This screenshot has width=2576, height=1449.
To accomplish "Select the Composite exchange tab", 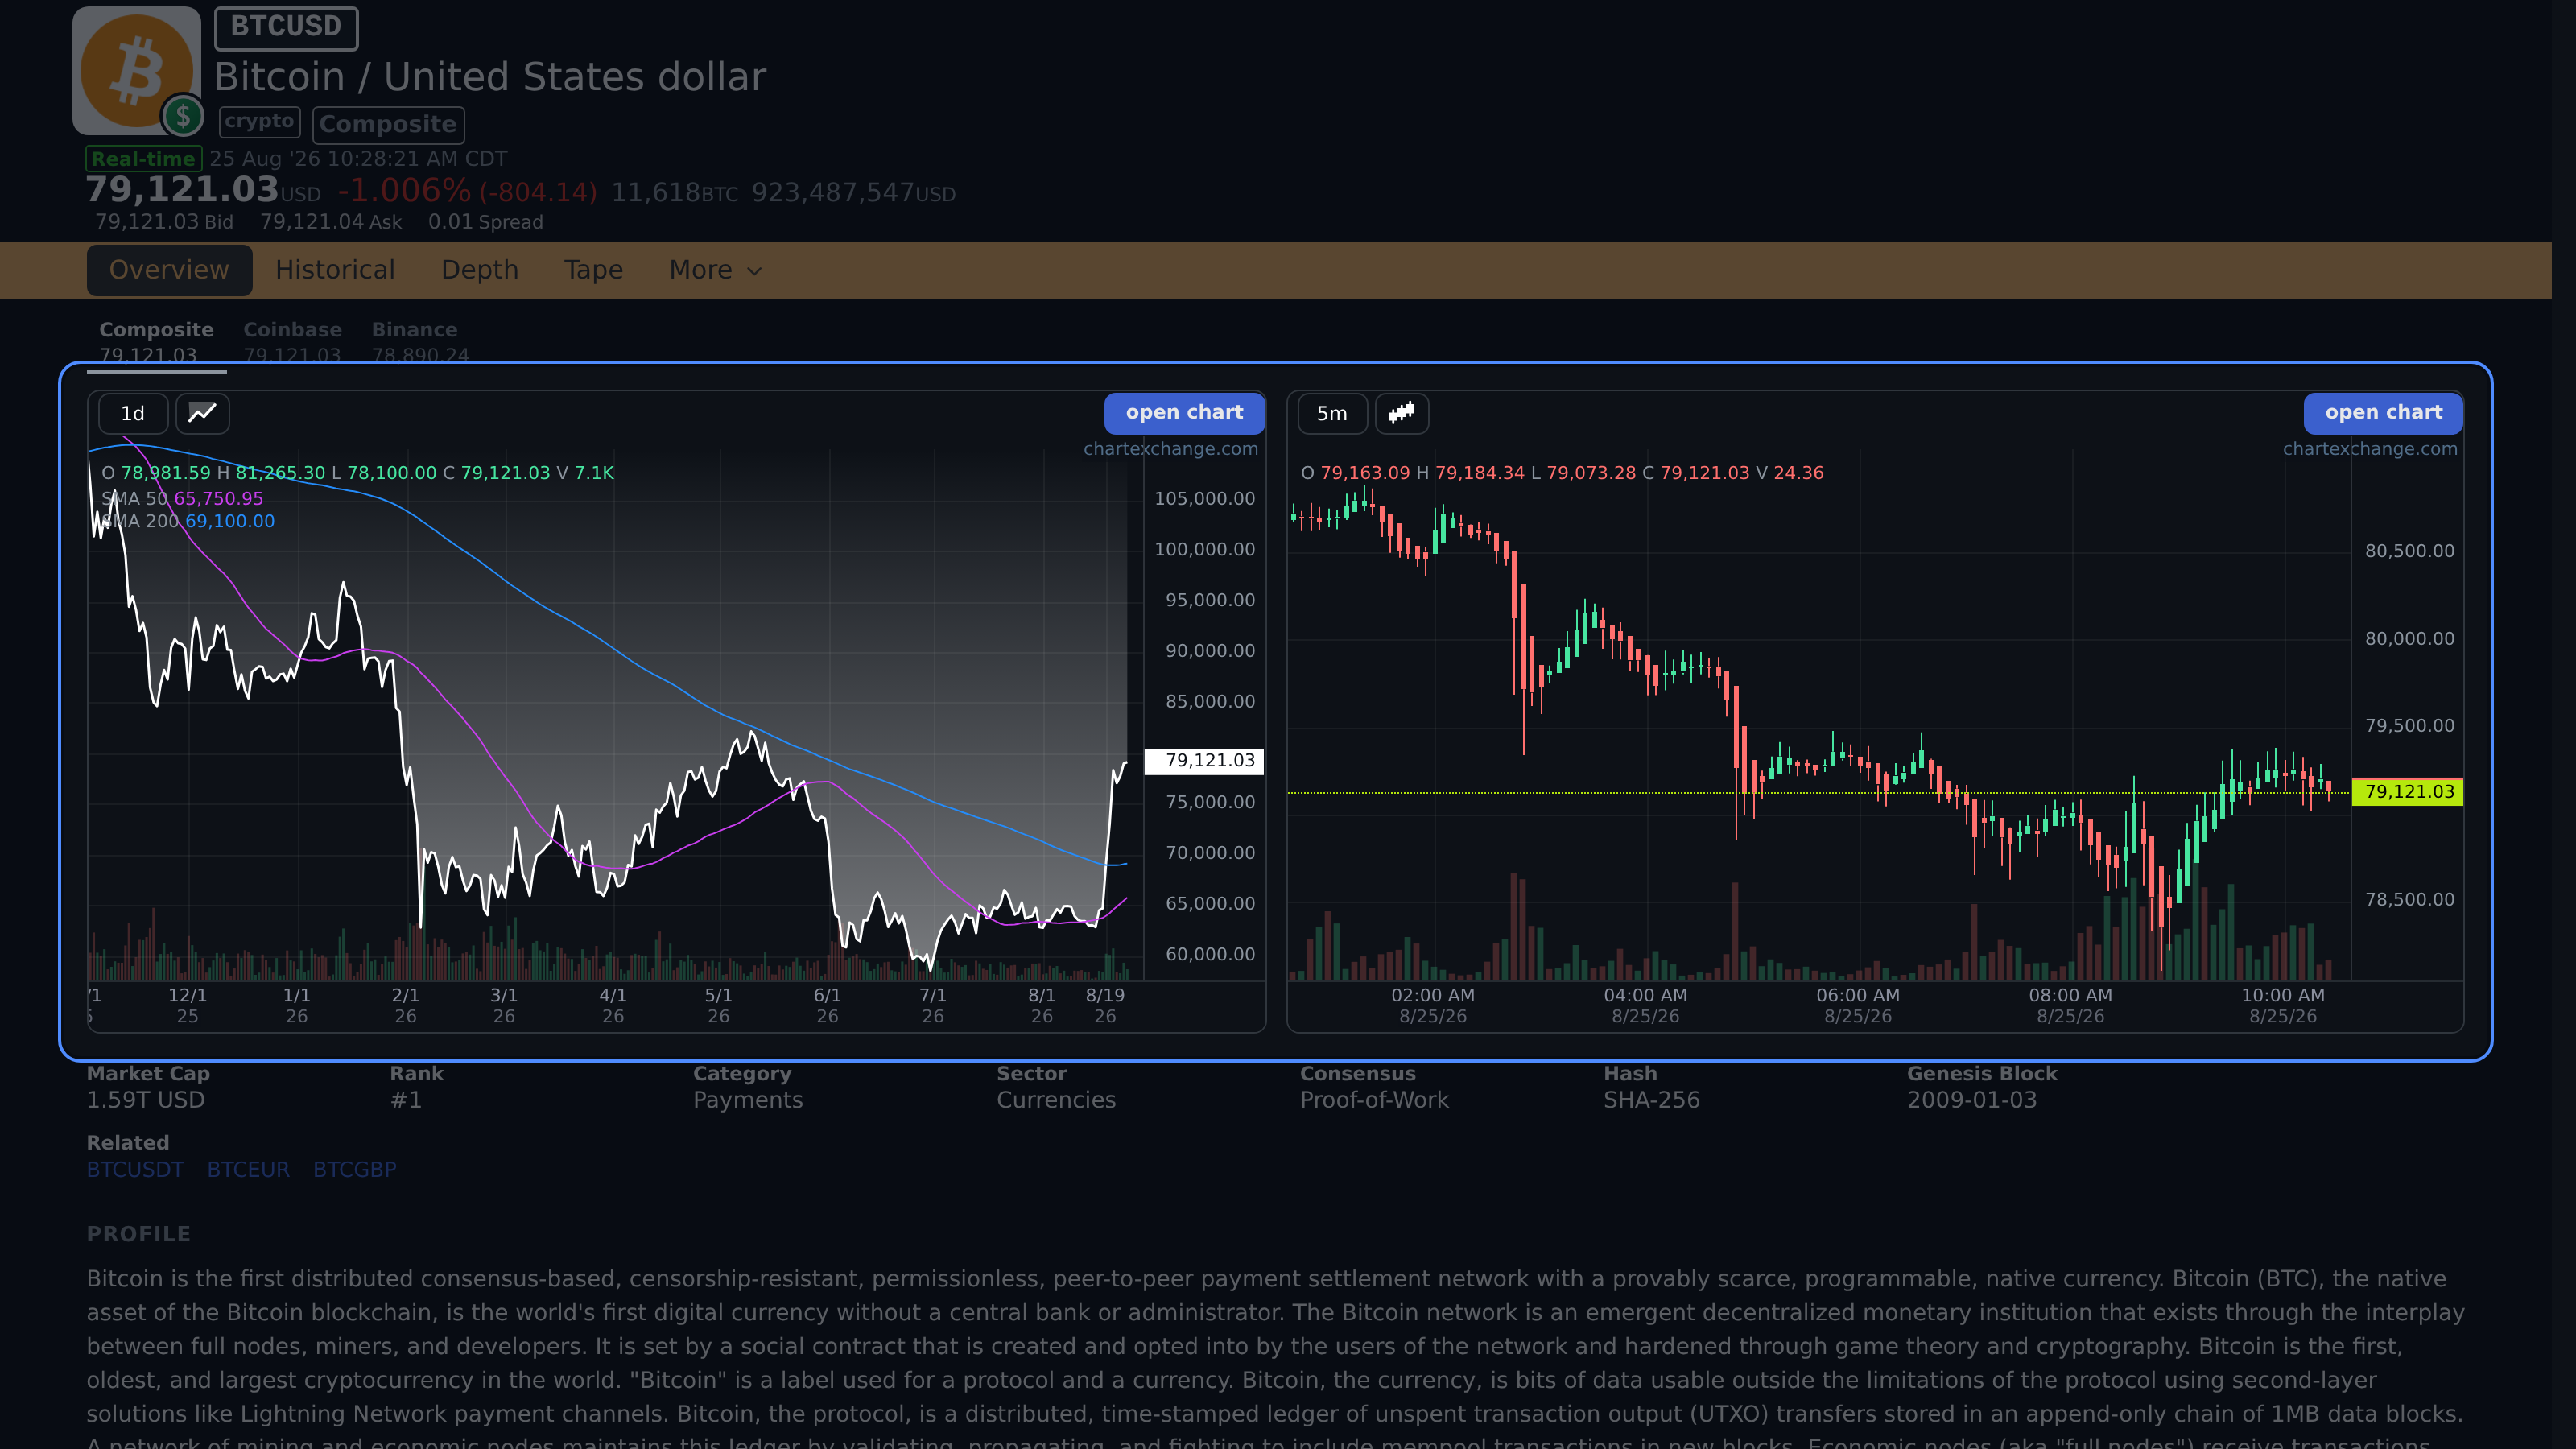I will (x=156, y=341).
